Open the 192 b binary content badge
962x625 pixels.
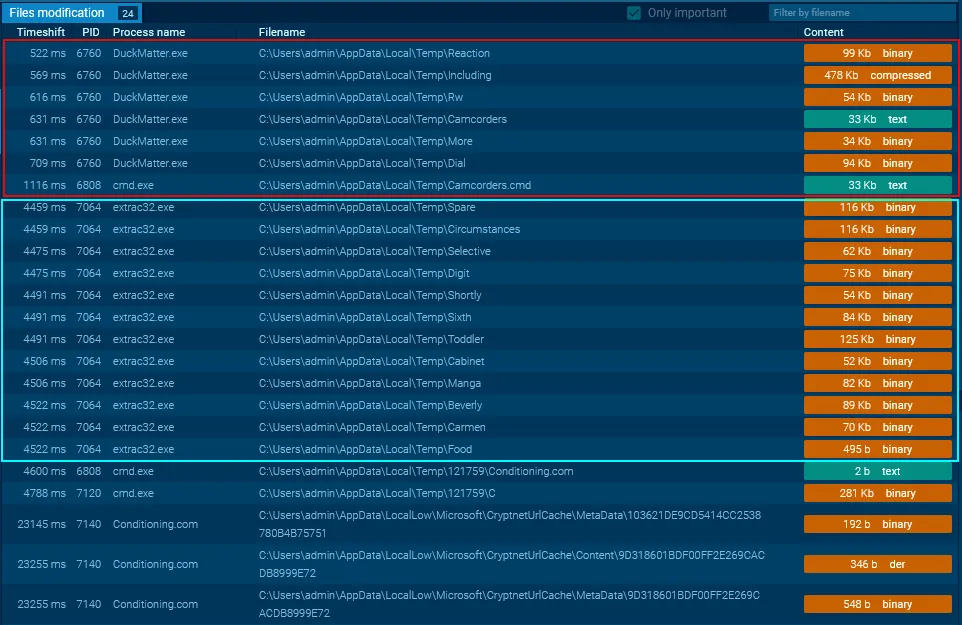877,524
